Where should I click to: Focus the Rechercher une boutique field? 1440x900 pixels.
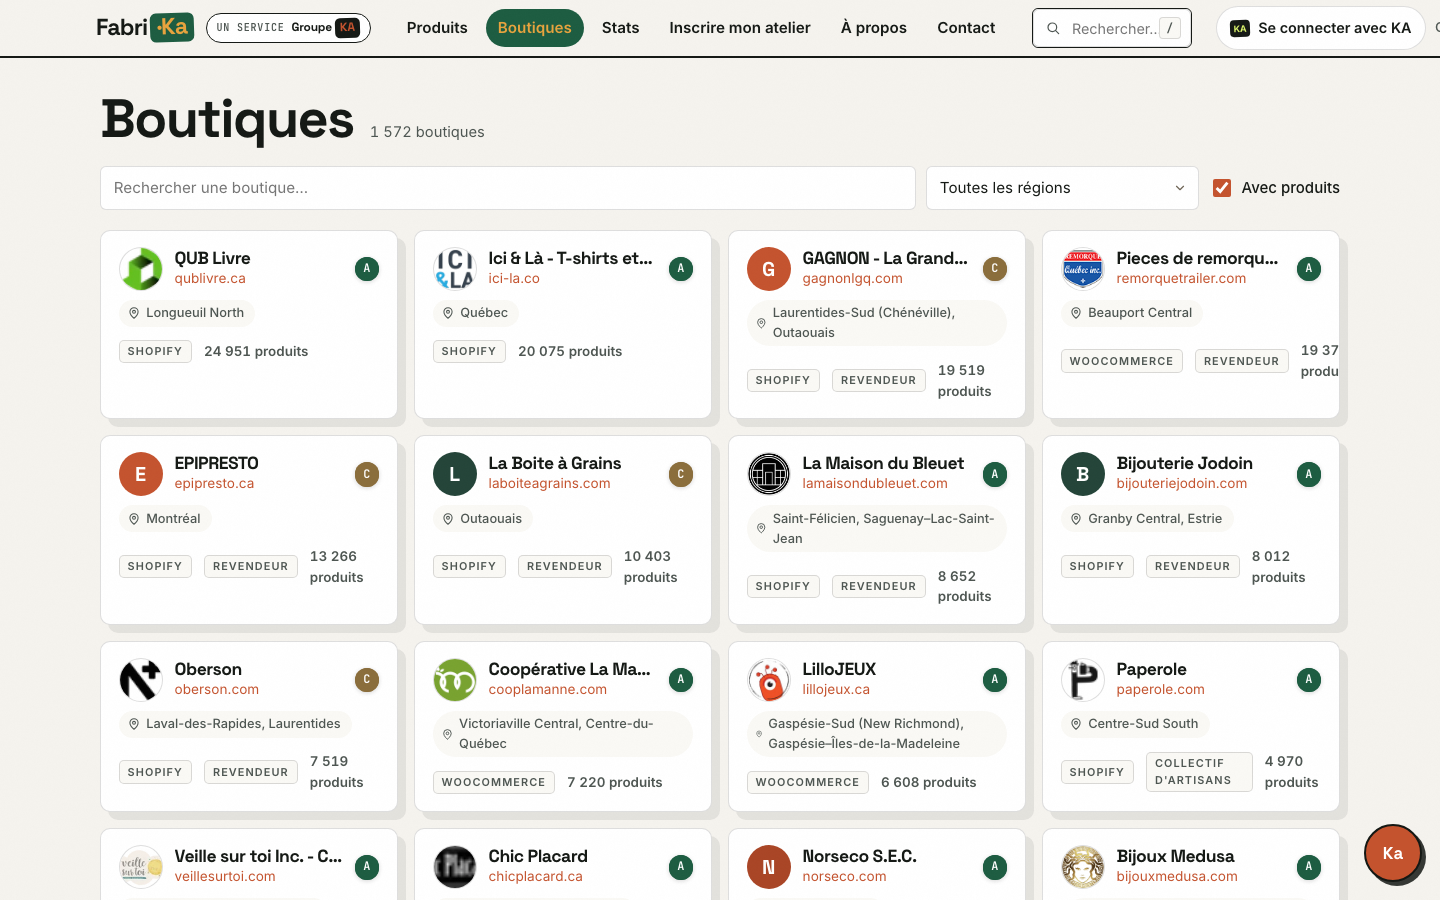508,188
